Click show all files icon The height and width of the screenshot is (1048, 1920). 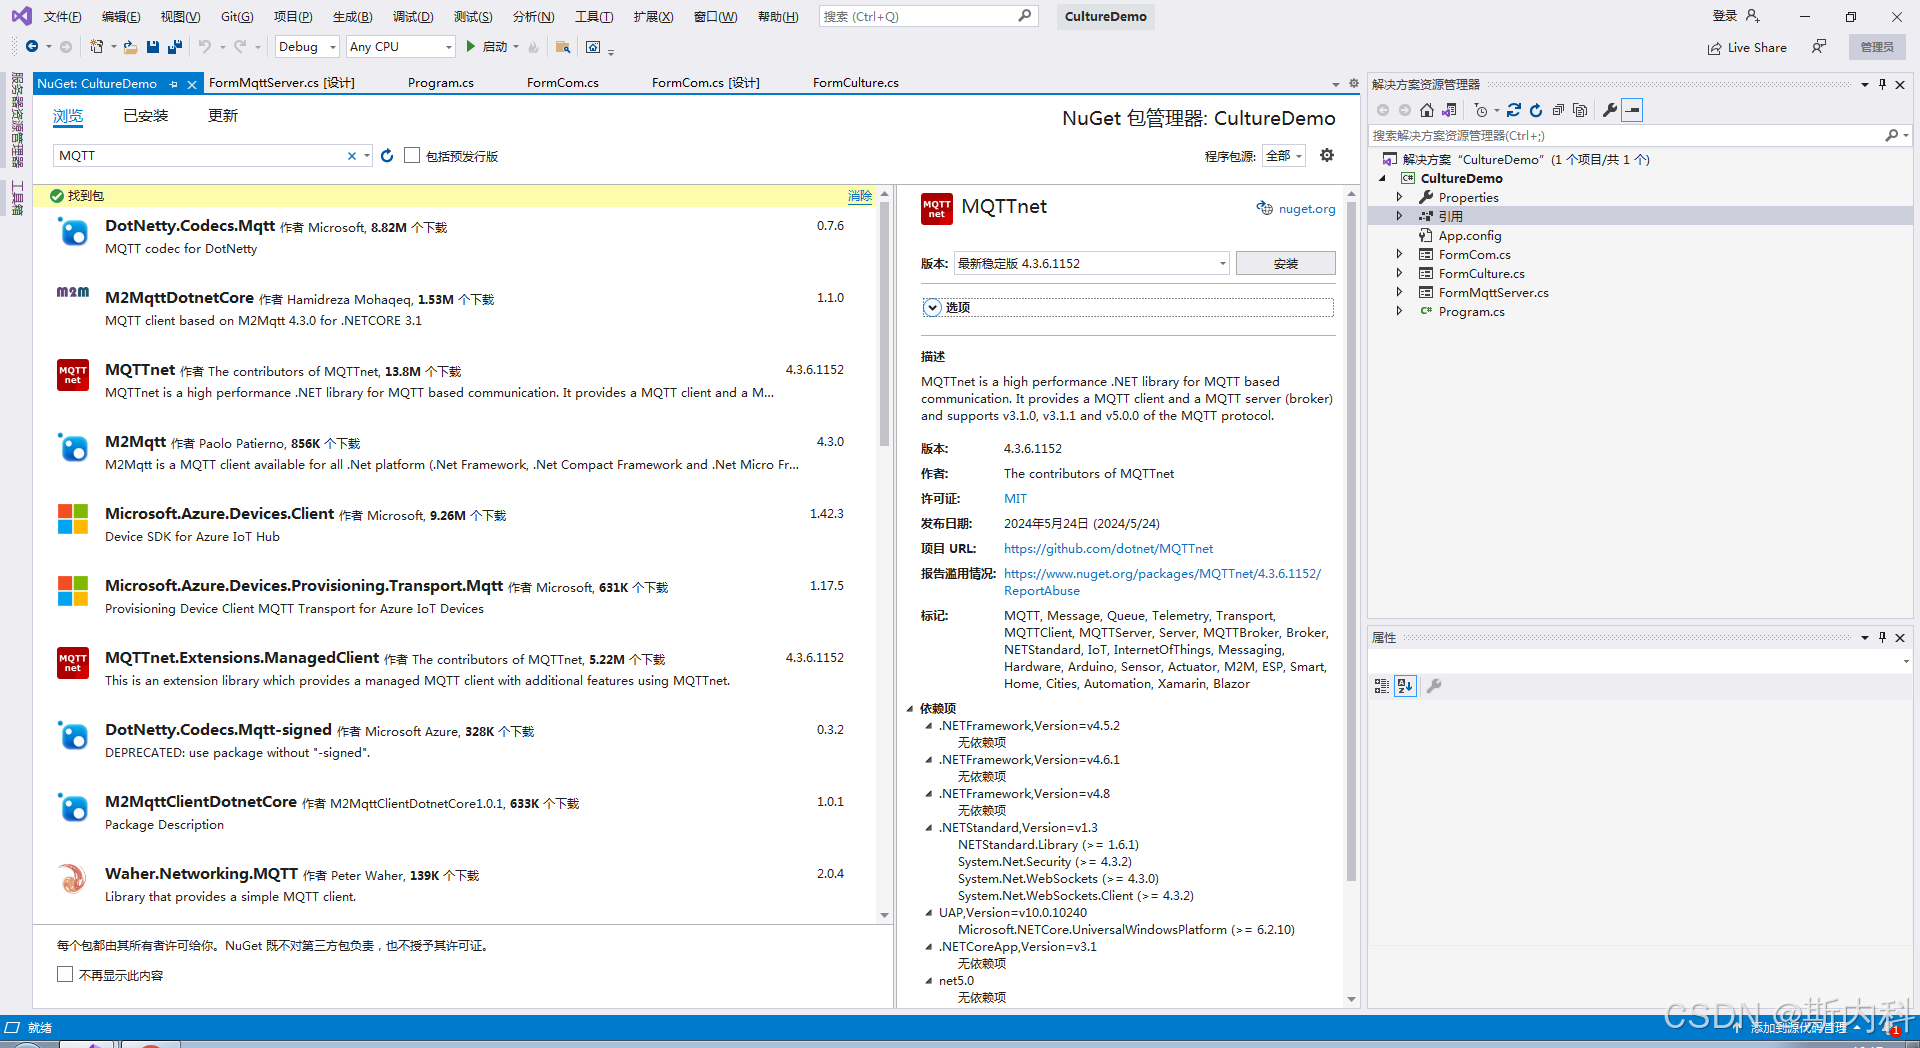(1580, 110)
